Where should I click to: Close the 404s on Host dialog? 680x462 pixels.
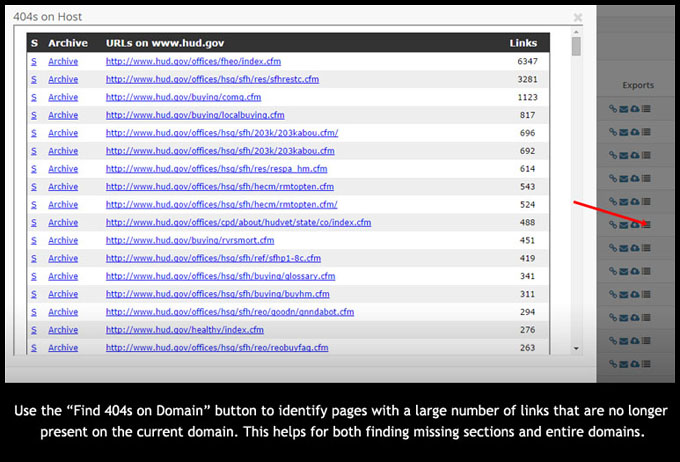pyautogui.click(x=577, y=17)
